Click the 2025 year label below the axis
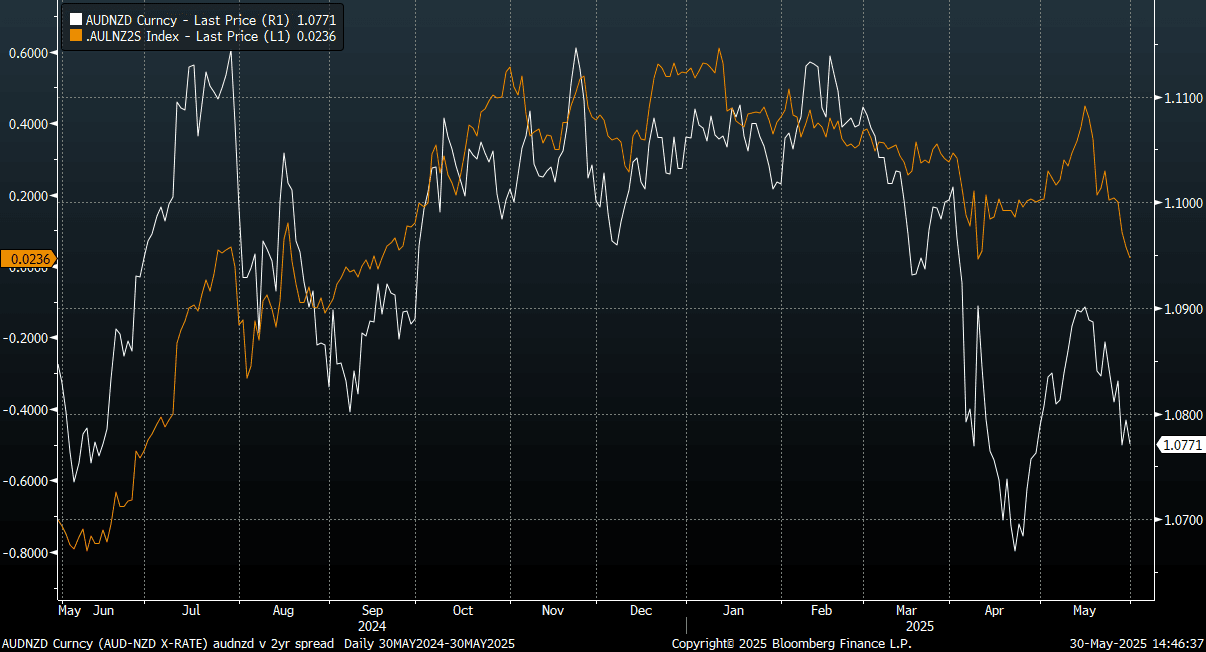Viewport: 1206px width, 652px height. [x=918, y=625]
